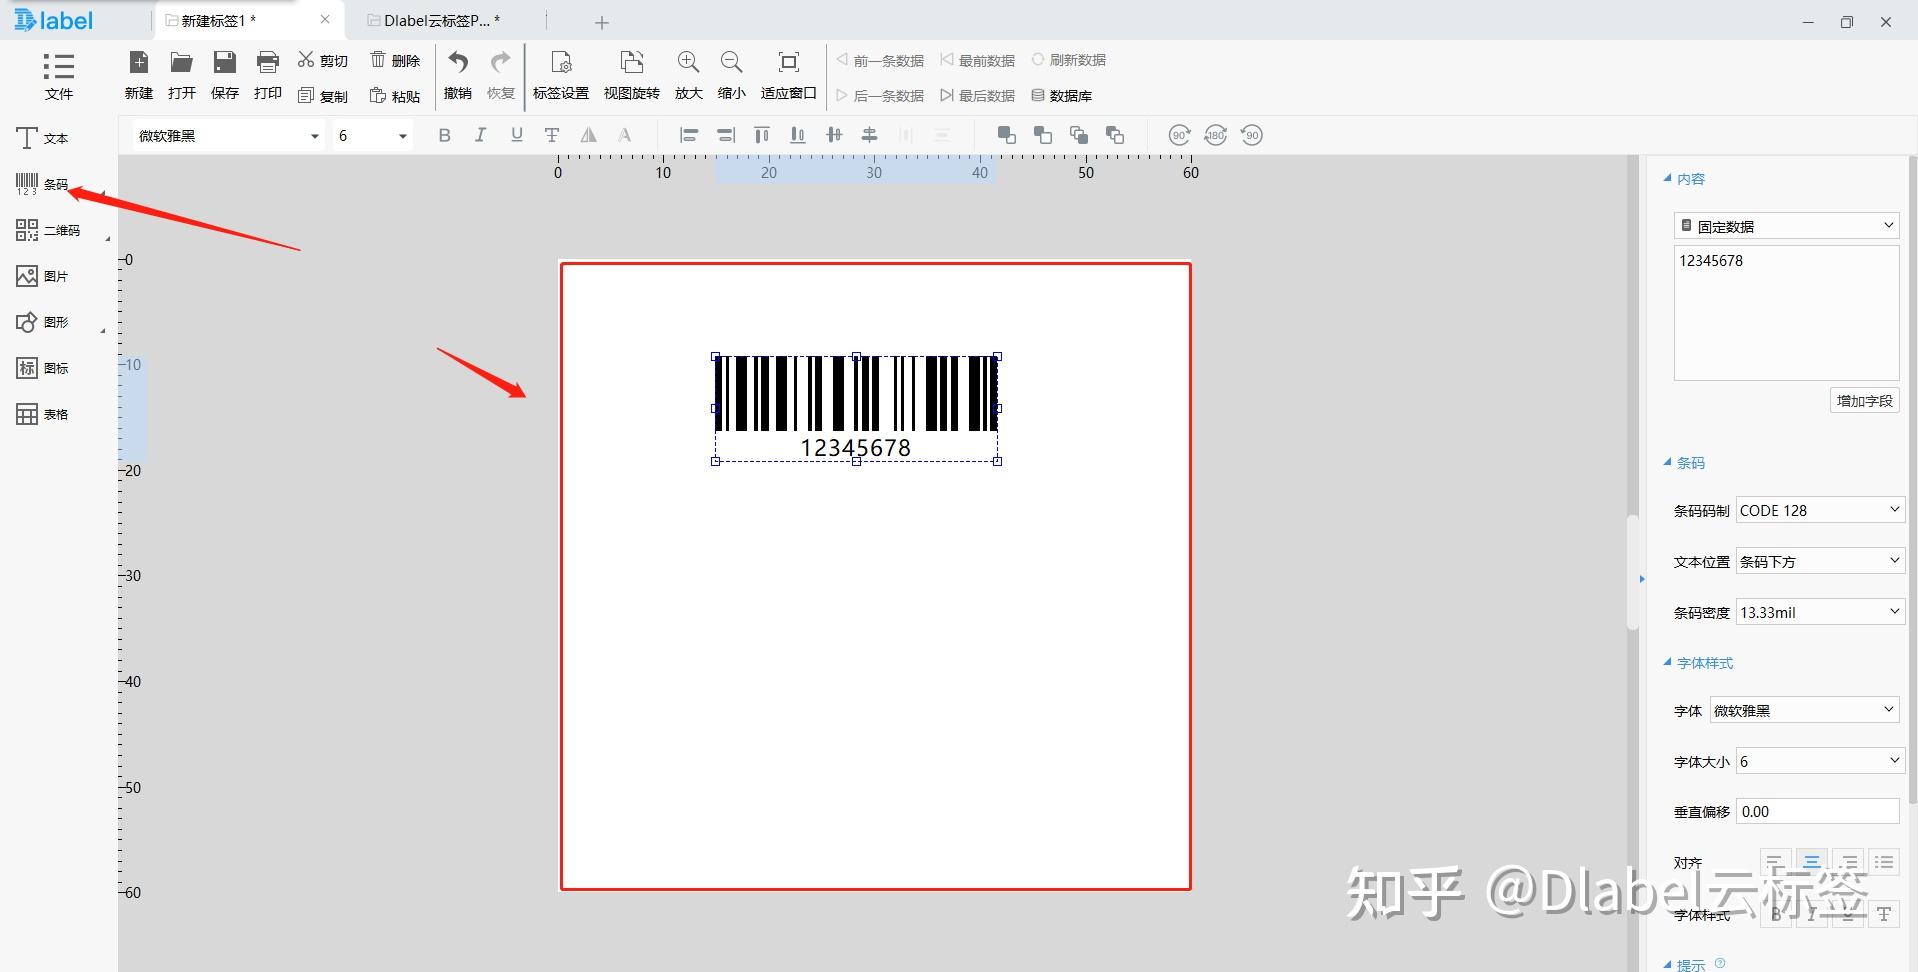Select the 图标 icon tool
Image resolution: width=1918 pixels, height=972 pixels.
(x=42, y=368)
